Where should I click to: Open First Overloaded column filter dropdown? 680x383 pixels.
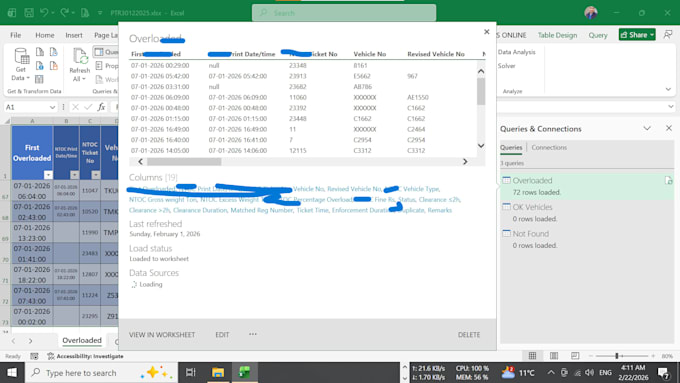tap(48, 175)
